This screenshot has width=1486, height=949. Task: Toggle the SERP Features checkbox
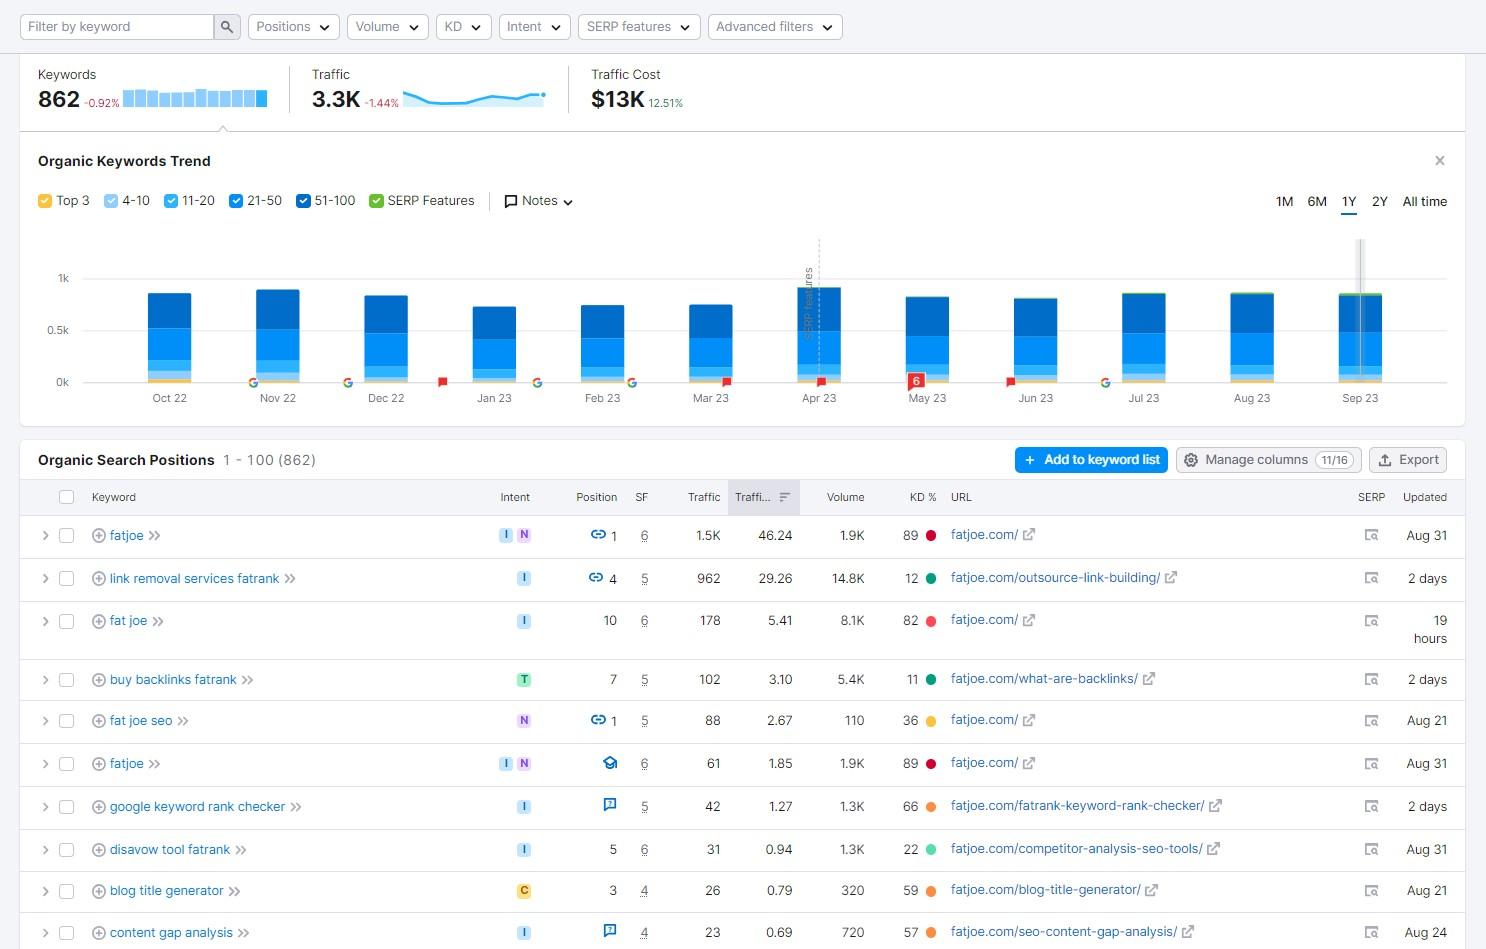coord(376,201)
